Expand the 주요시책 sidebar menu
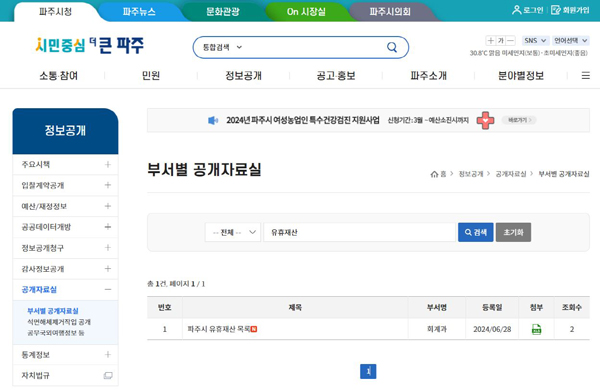This screenshot has width=600, height=390. [x=108, y=165]
